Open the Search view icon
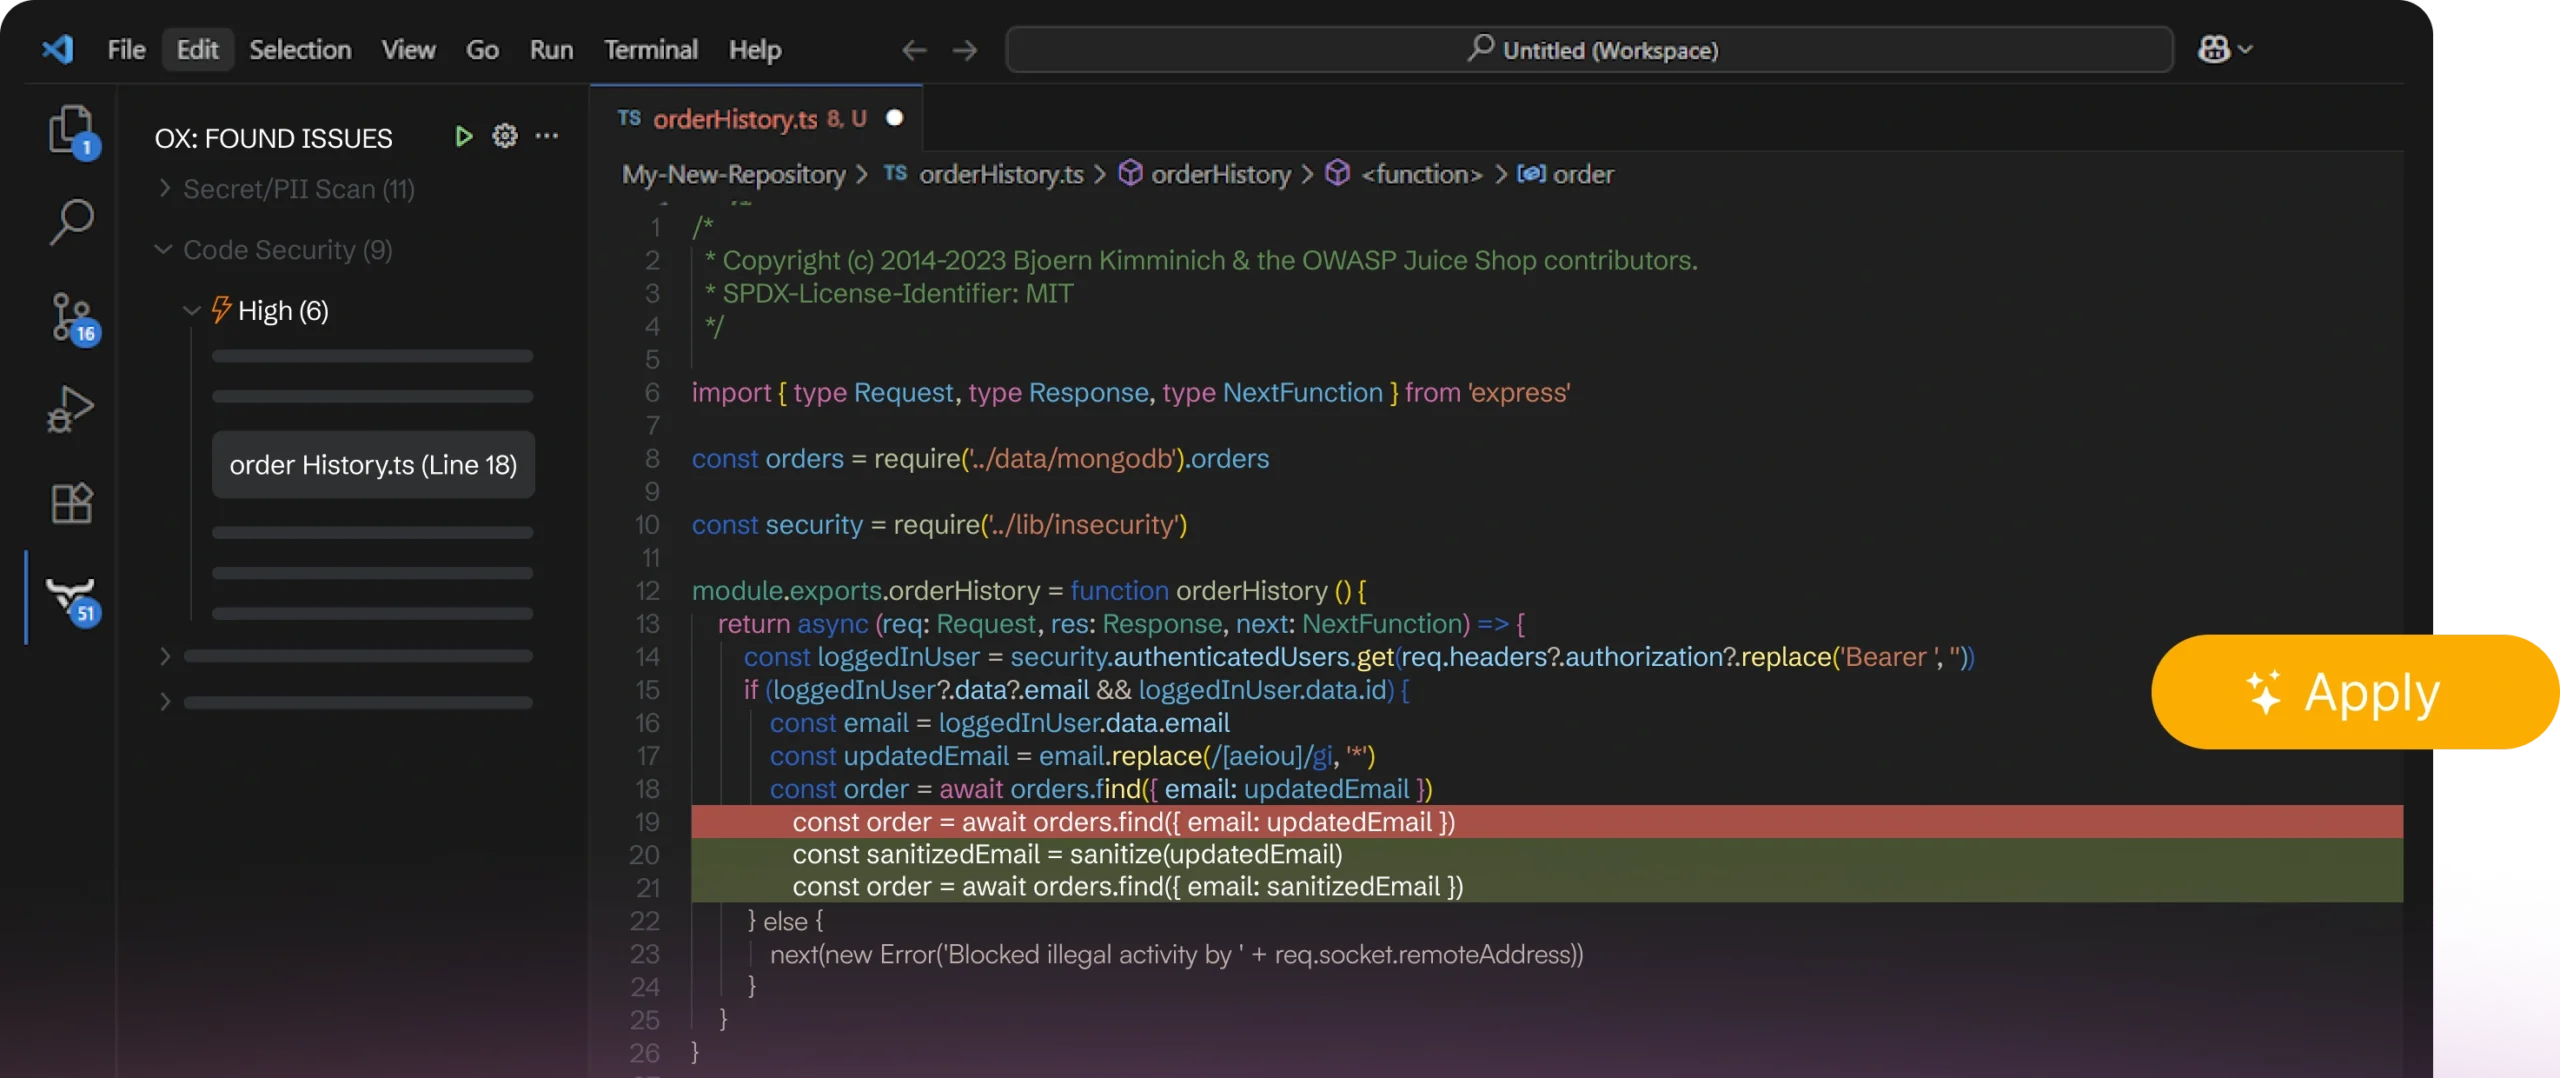Screen dimensions: 2560x1078 71,222
